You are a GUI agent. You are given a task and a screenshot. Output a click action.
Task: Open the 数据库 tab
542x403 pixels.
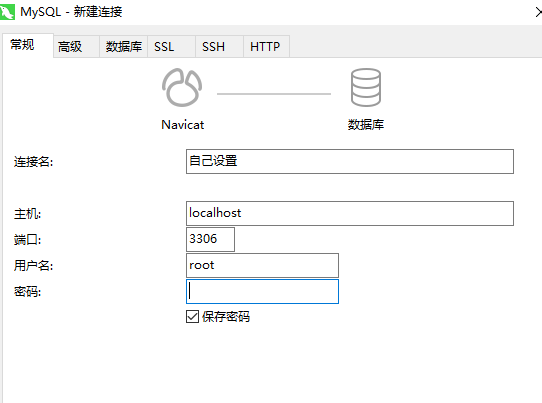click(x=123, y=46)
